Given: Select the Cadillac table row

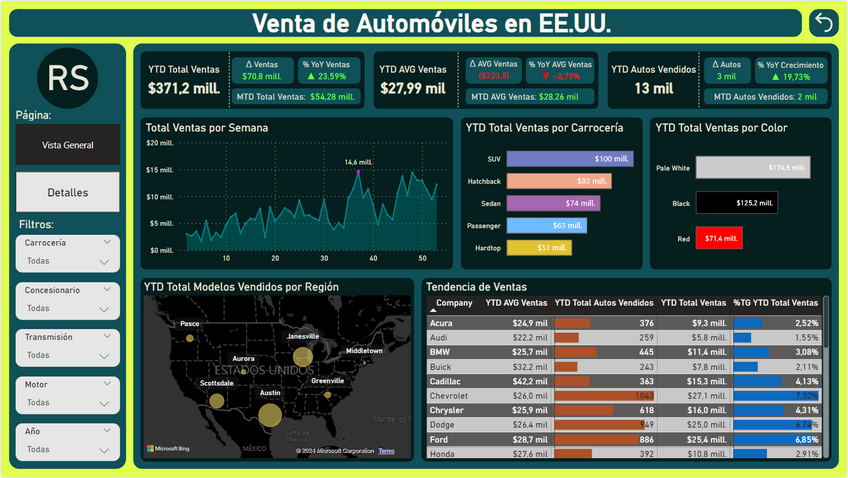Looking at the screenshot, I should click(x=624, y=381).
